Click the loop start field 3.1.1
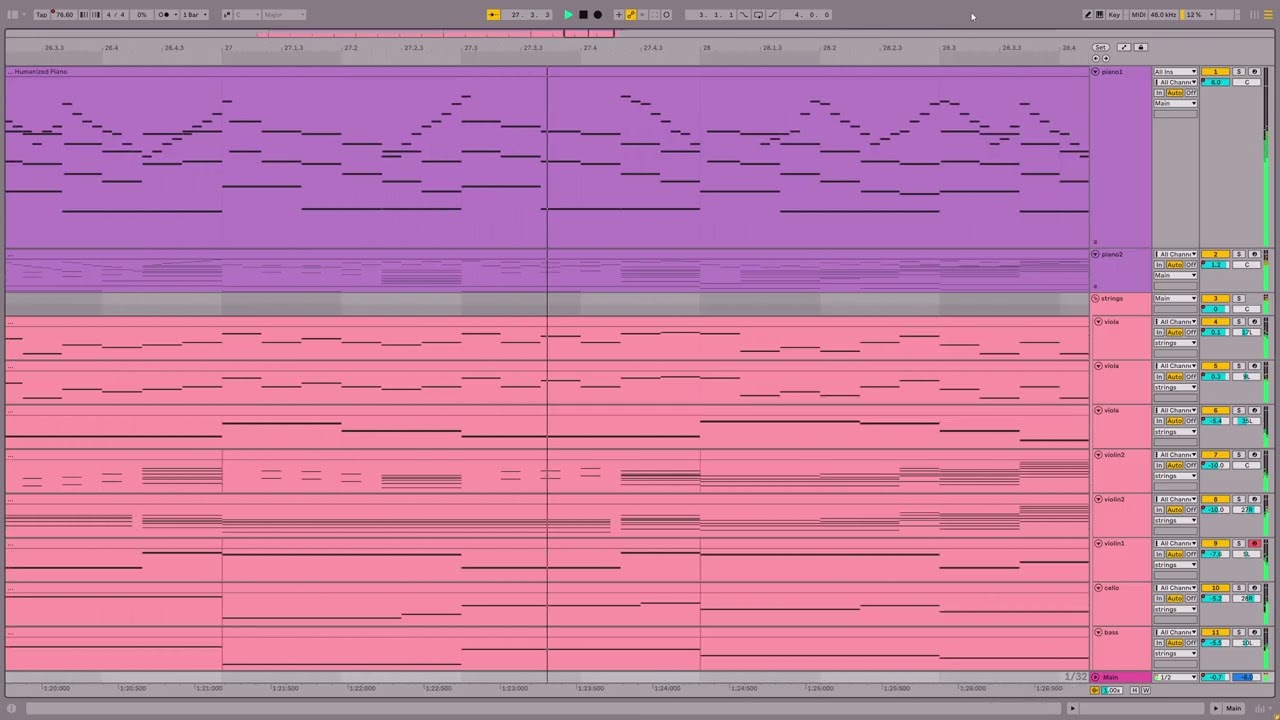The image size is (1280, 720). 711,14
